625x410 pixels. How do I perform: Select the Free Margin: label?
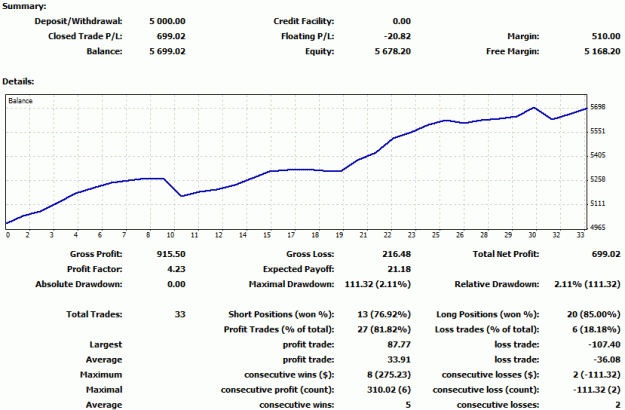[513, 51]
